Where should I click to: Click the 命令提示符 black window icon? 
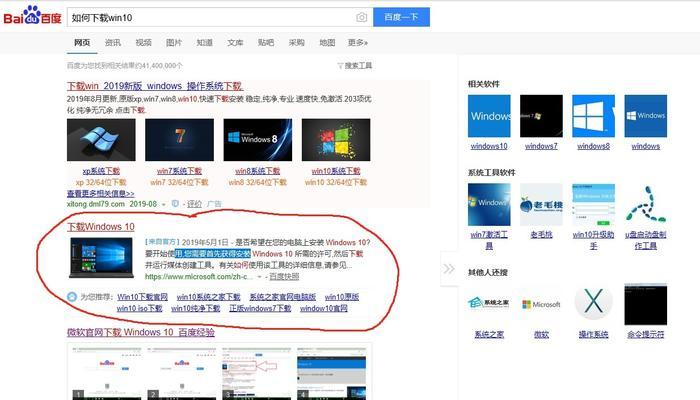point(646,304)
